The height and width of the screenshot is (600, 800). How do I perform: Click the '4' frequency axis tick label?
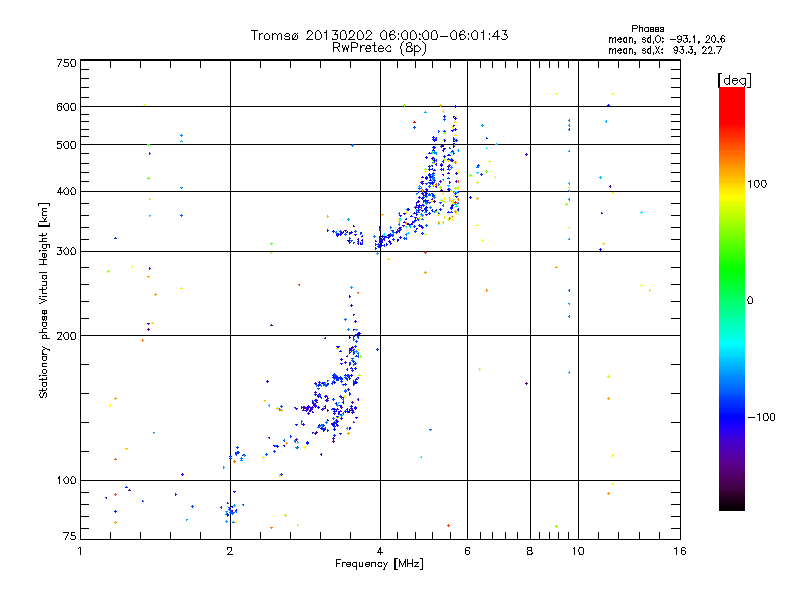coord(380,551)
